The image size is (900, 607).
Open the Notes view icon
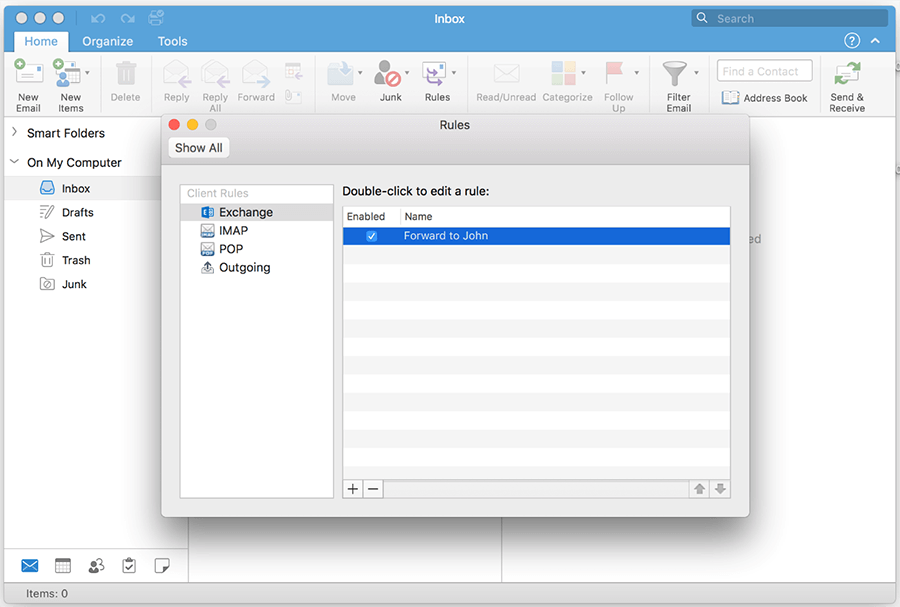pos(161,566)
